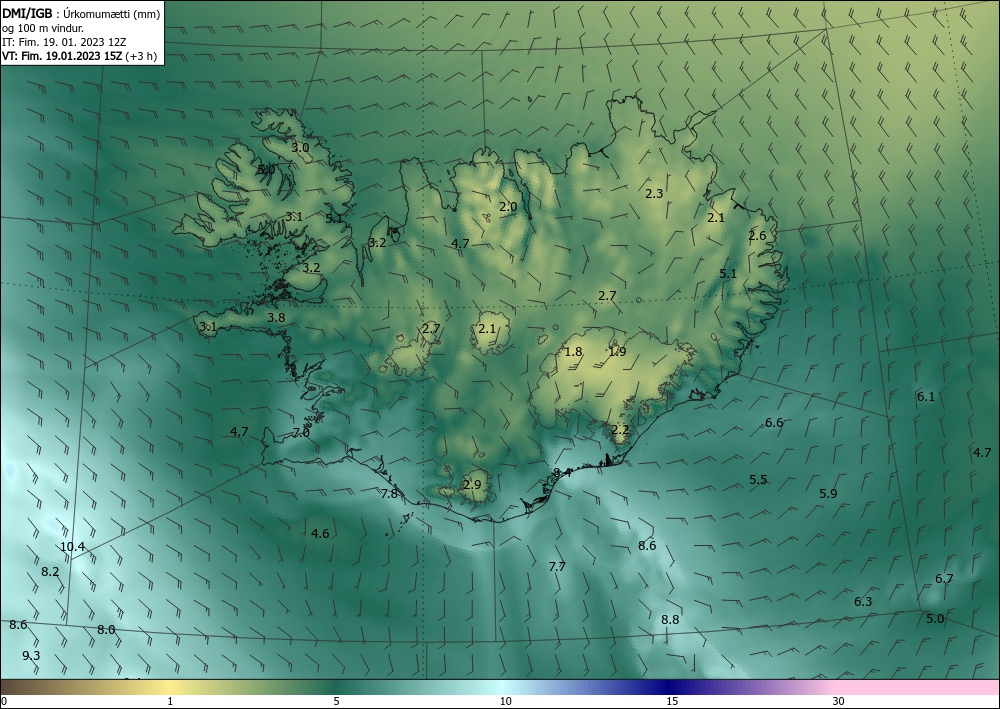
Task: Click the 8.4 value on the coast
Action: [562, 473]
